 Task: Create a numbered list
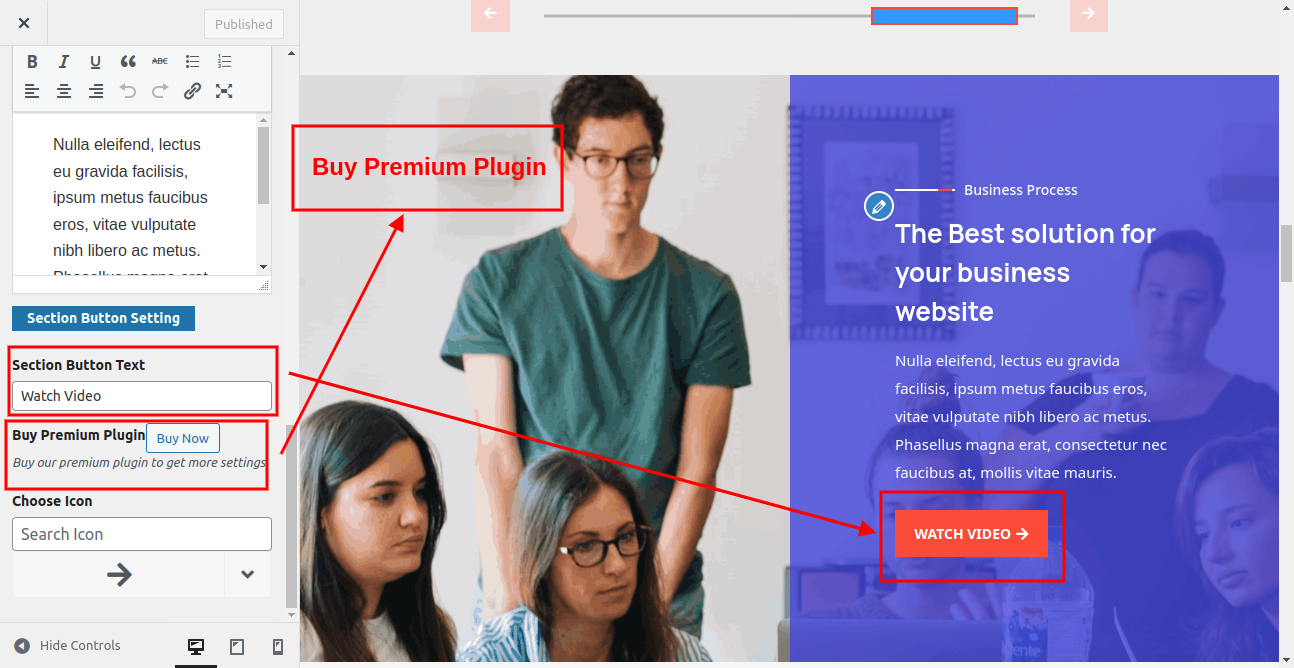224,62
